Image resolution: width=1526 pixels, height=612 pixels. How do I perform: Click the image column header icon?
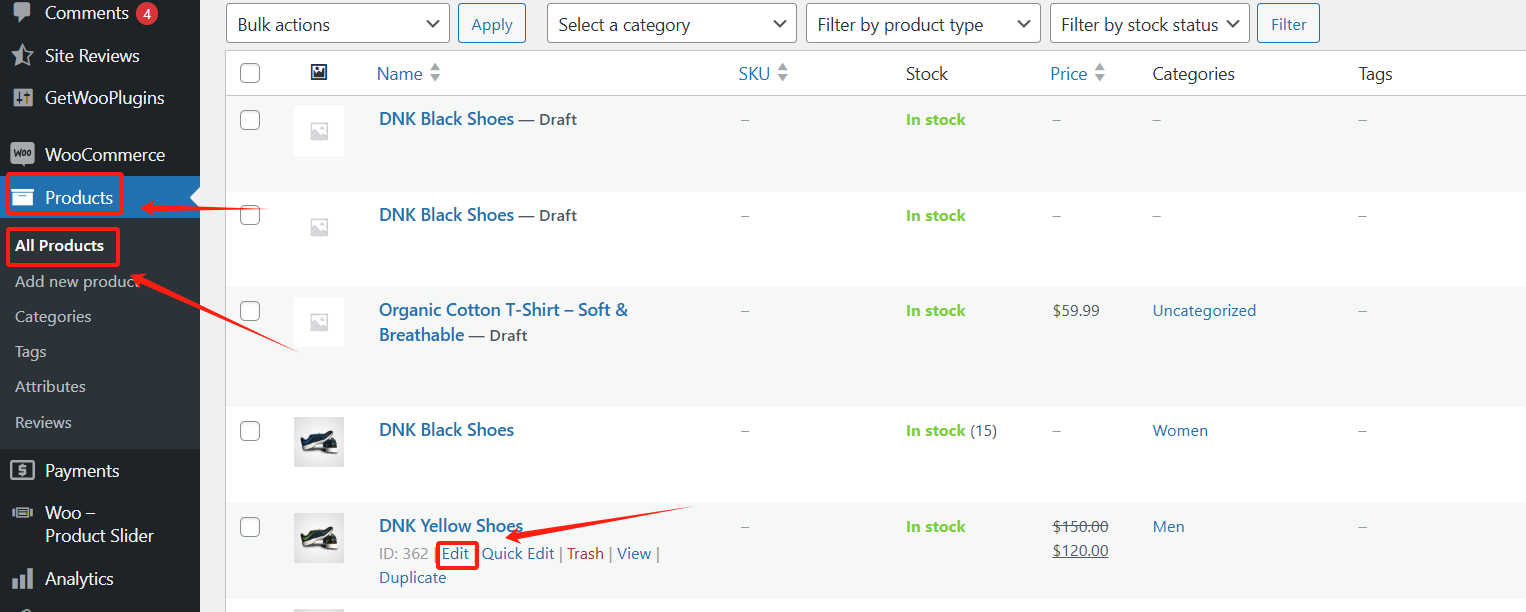click(x=319, y=73)
